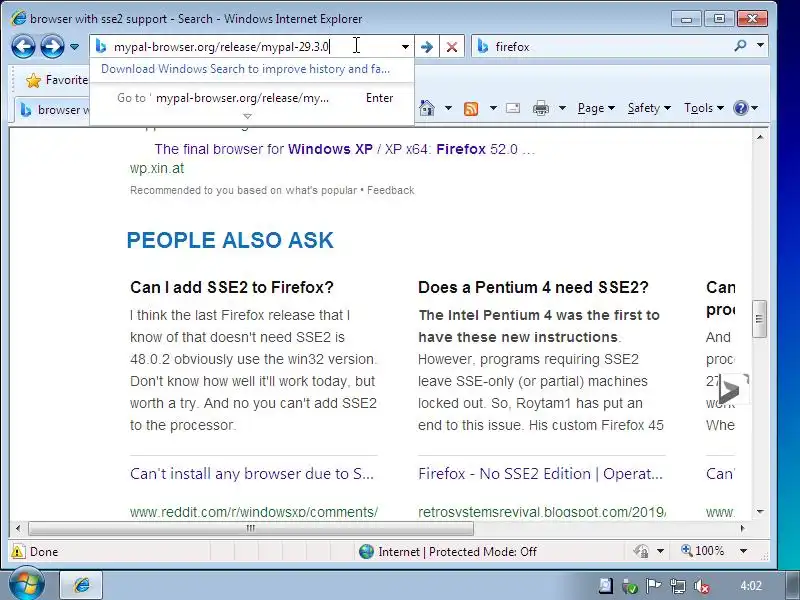Open Home button dropdown arrow

(448, 108)
